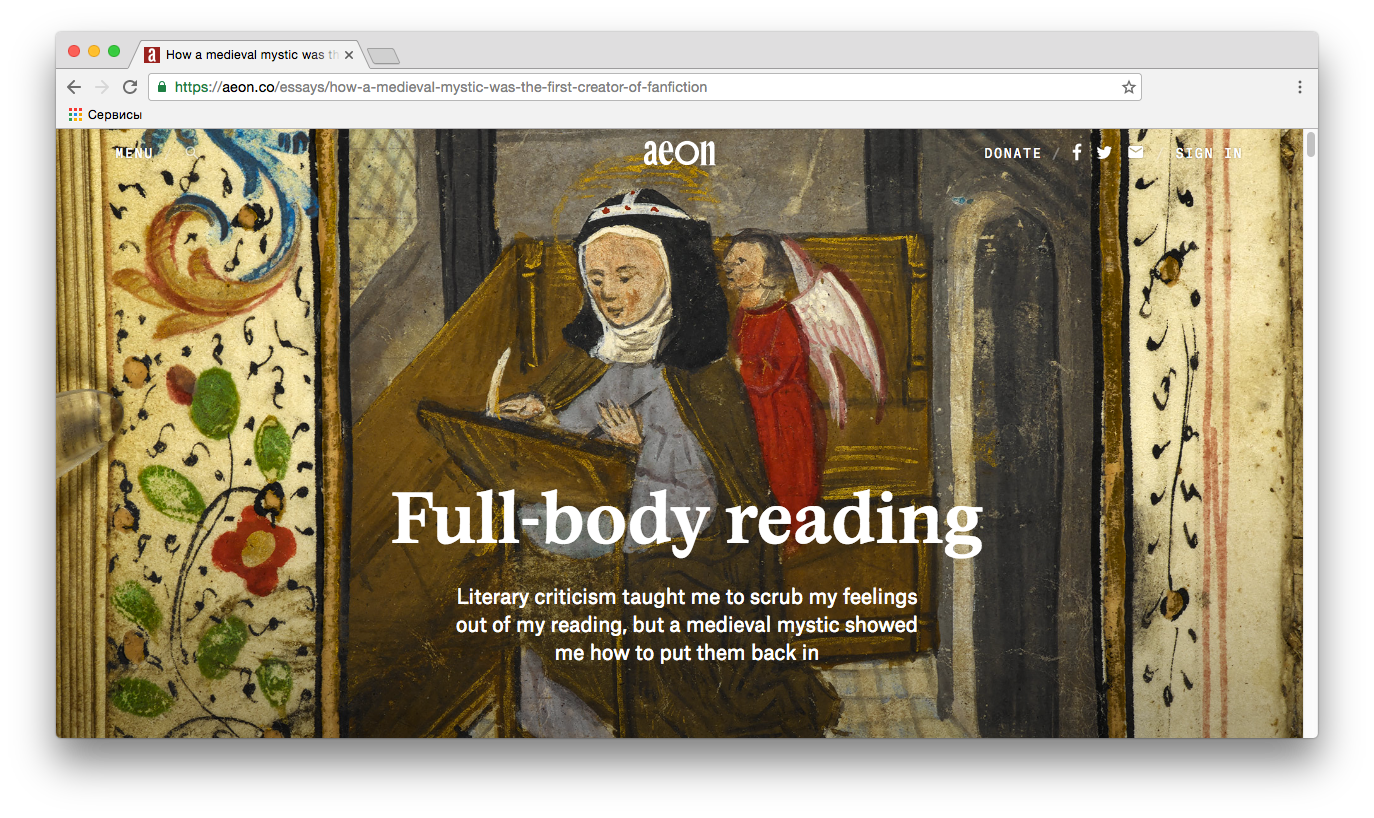Open the Сервисы apps grid icon
The image size is (1374, 818).
click(75, 115)
